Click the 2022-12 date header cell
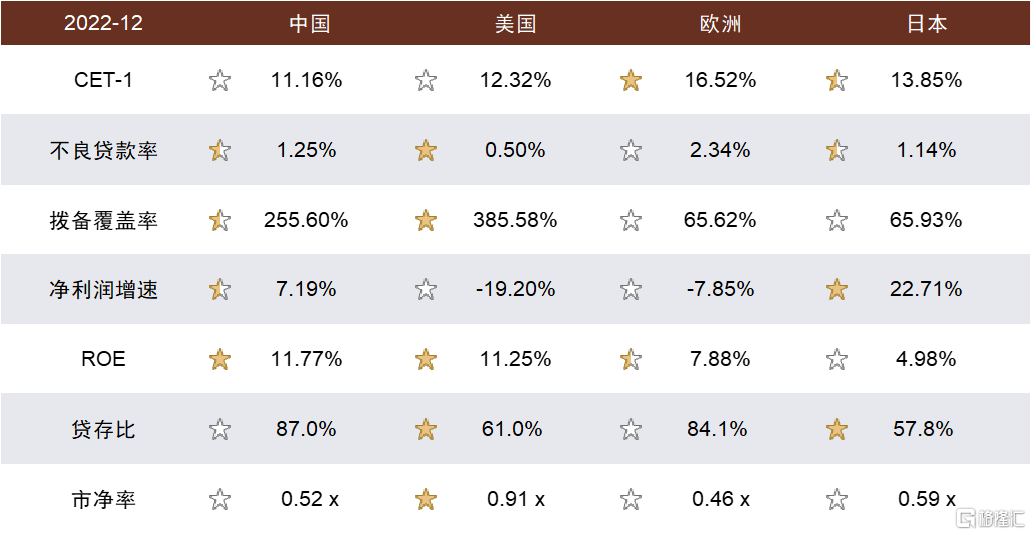 coord(103,23)
